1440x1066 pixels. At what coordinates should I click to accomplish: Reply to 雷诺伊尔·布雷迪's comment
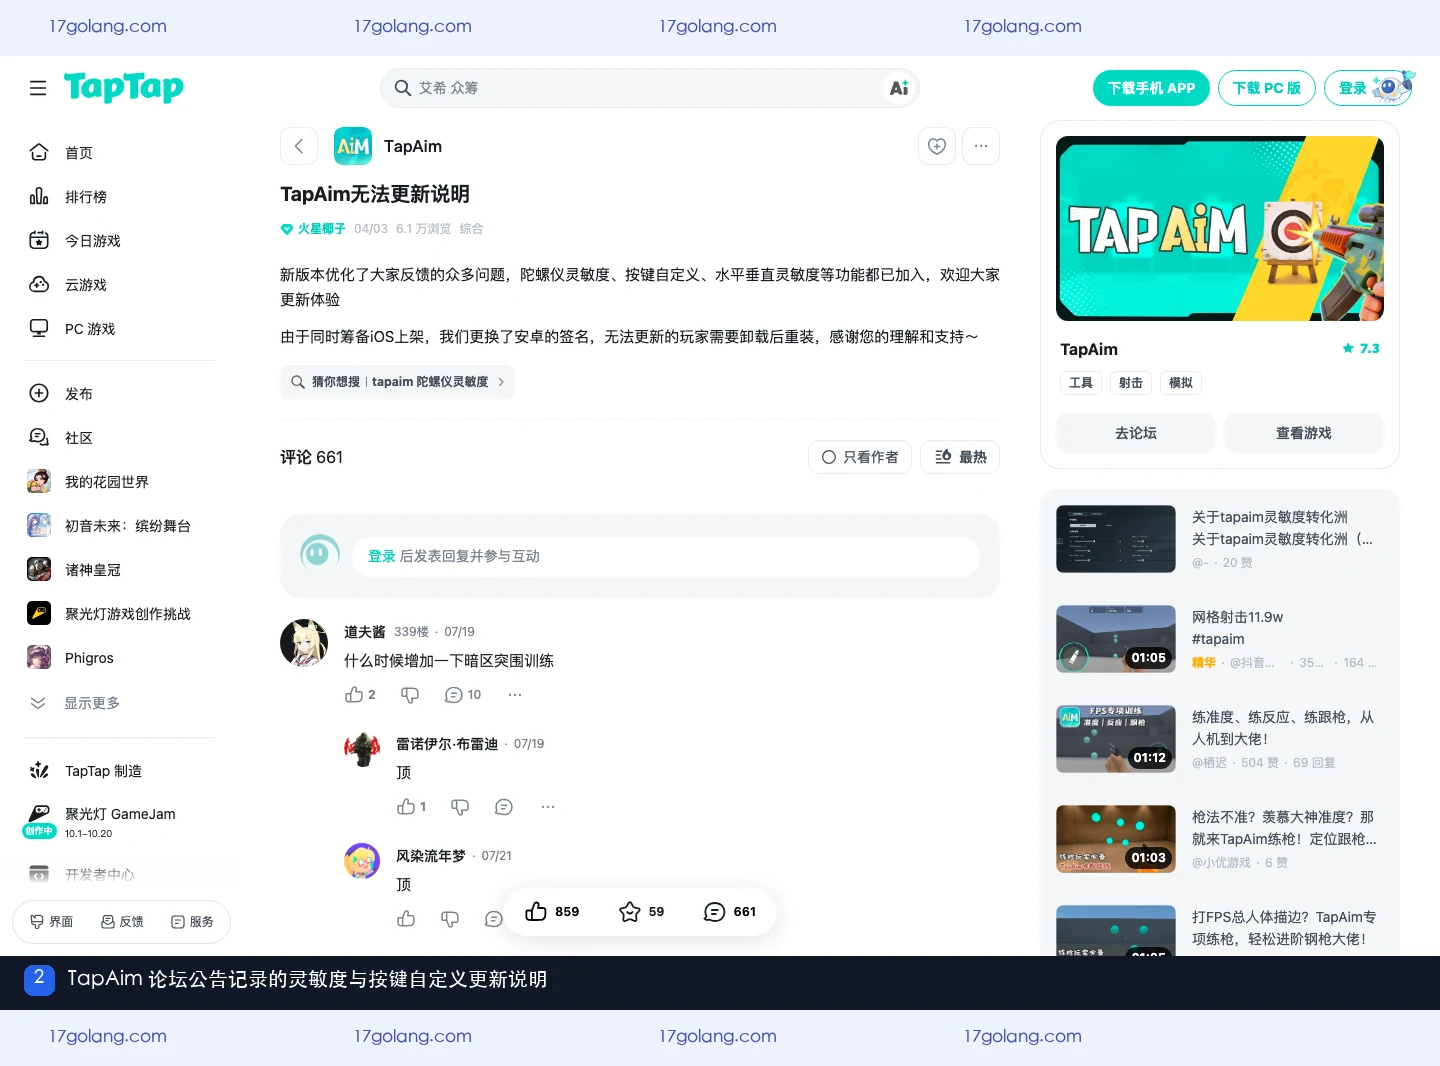click(504, 807)
